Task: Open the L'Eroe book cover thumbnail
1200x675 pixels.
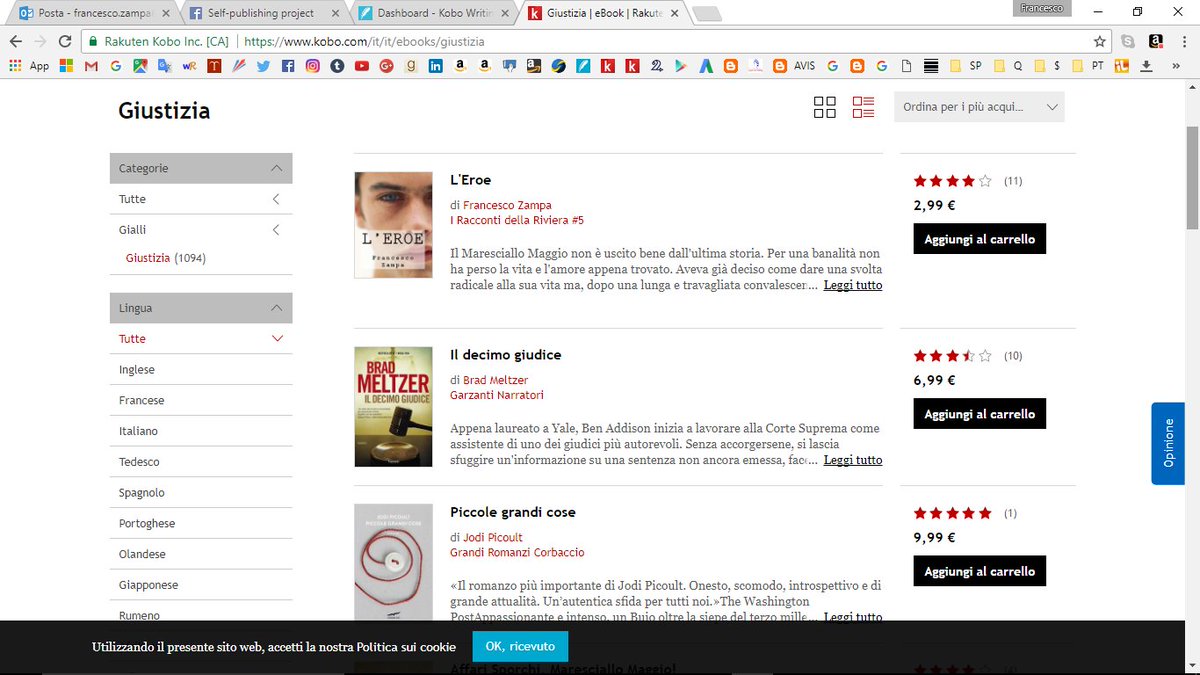Action: [x=393, y=225]
